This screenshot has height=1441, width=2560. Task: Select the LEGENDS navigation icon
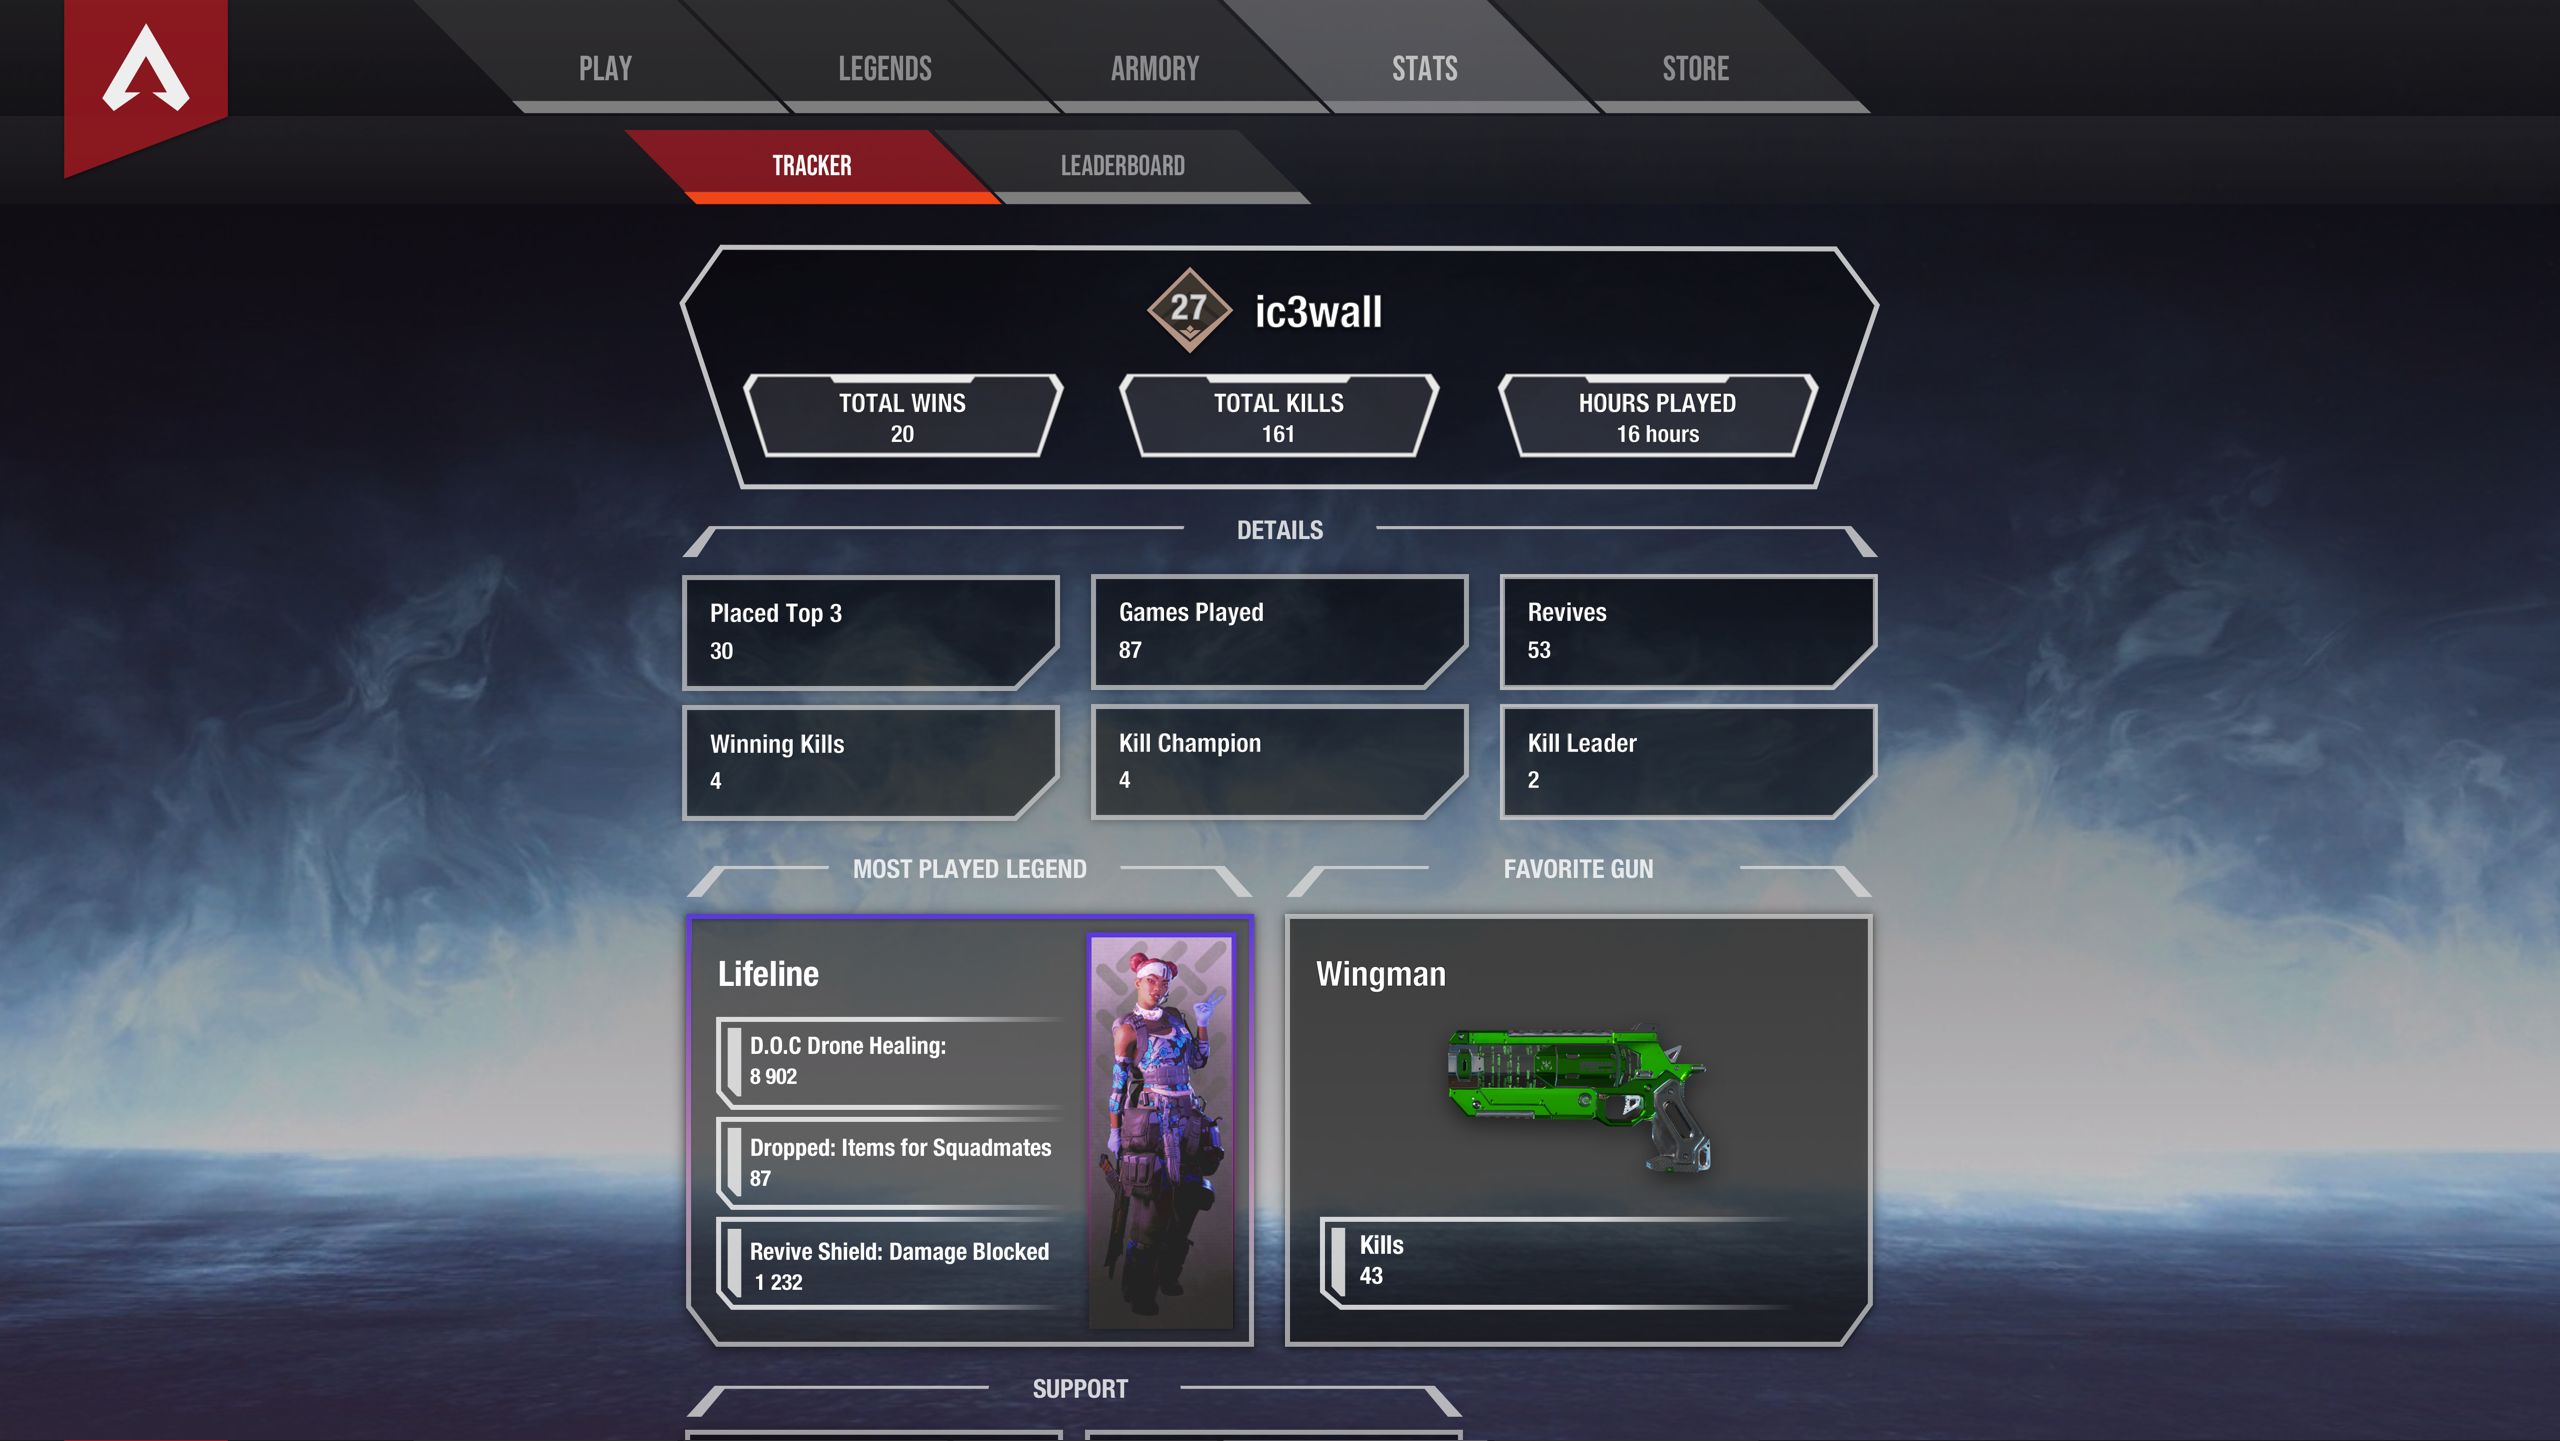pos(884,65)
